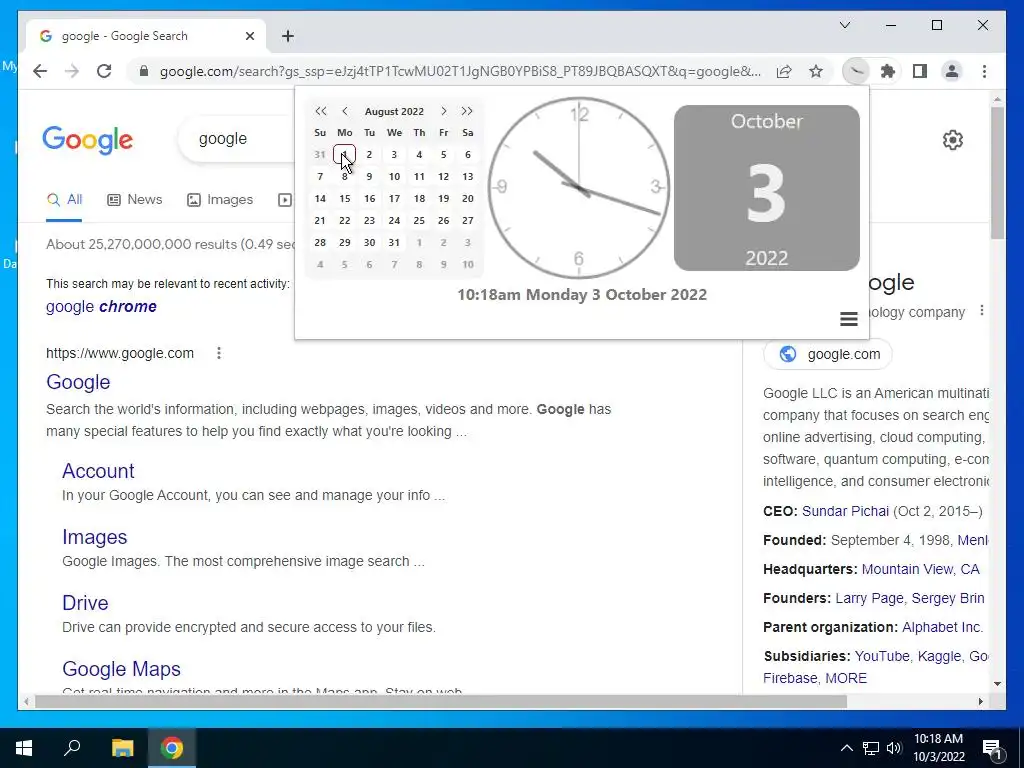The width and height of the screenshot is (1024, 768).
Task: Click MORE subsidiaries link
Action: tap(846, 679)
